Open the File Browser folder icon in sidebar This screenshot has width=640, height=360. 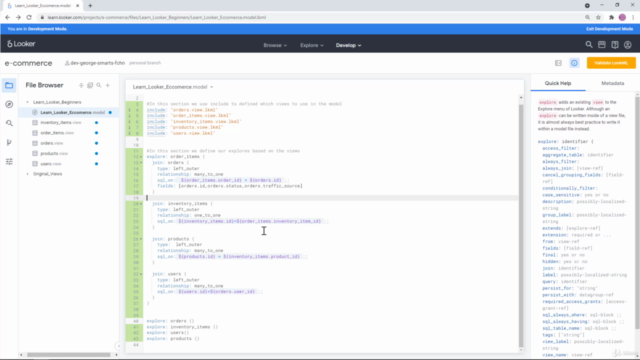coord(9,85)
